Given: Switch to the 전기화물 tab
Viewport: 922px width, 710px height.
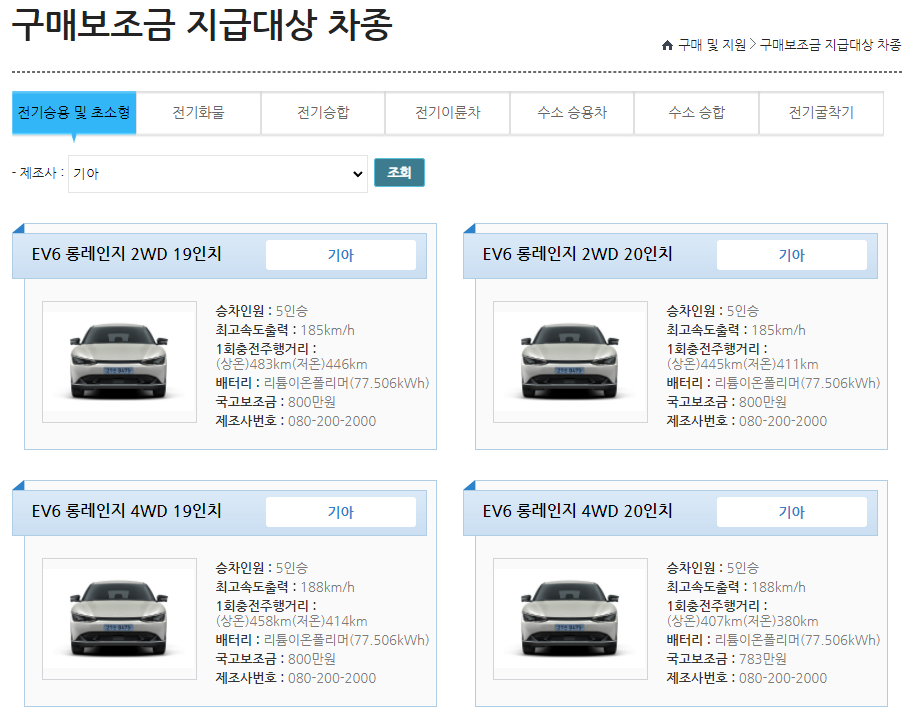Looking at the screenshot, I should pos(199,112).
